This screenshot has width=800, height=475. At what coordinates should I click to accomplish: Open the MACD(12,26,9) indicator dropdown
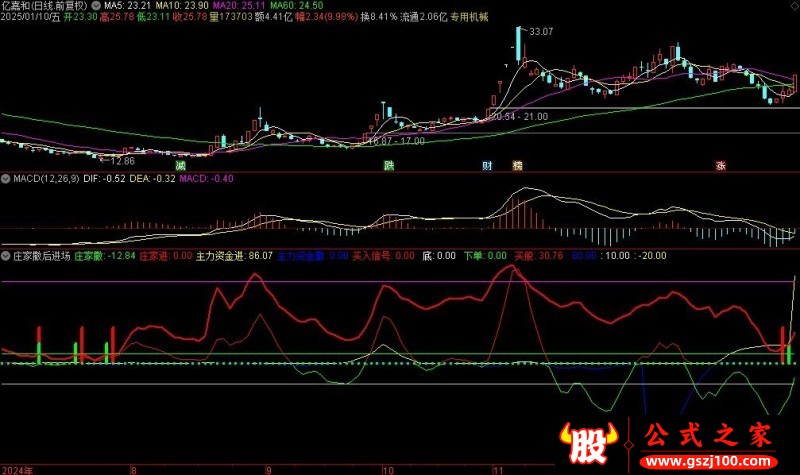[x=6, y=179]
